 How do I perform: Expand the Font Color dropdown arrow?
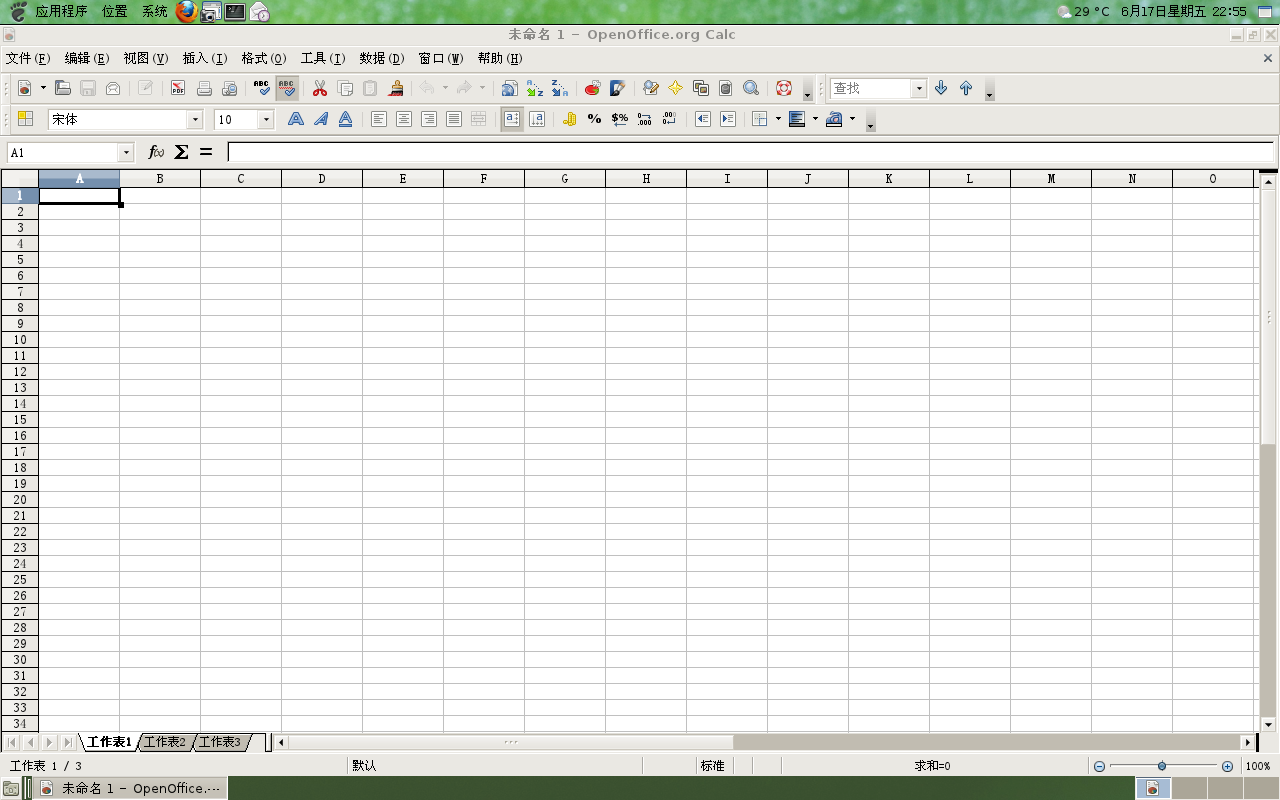852,119
